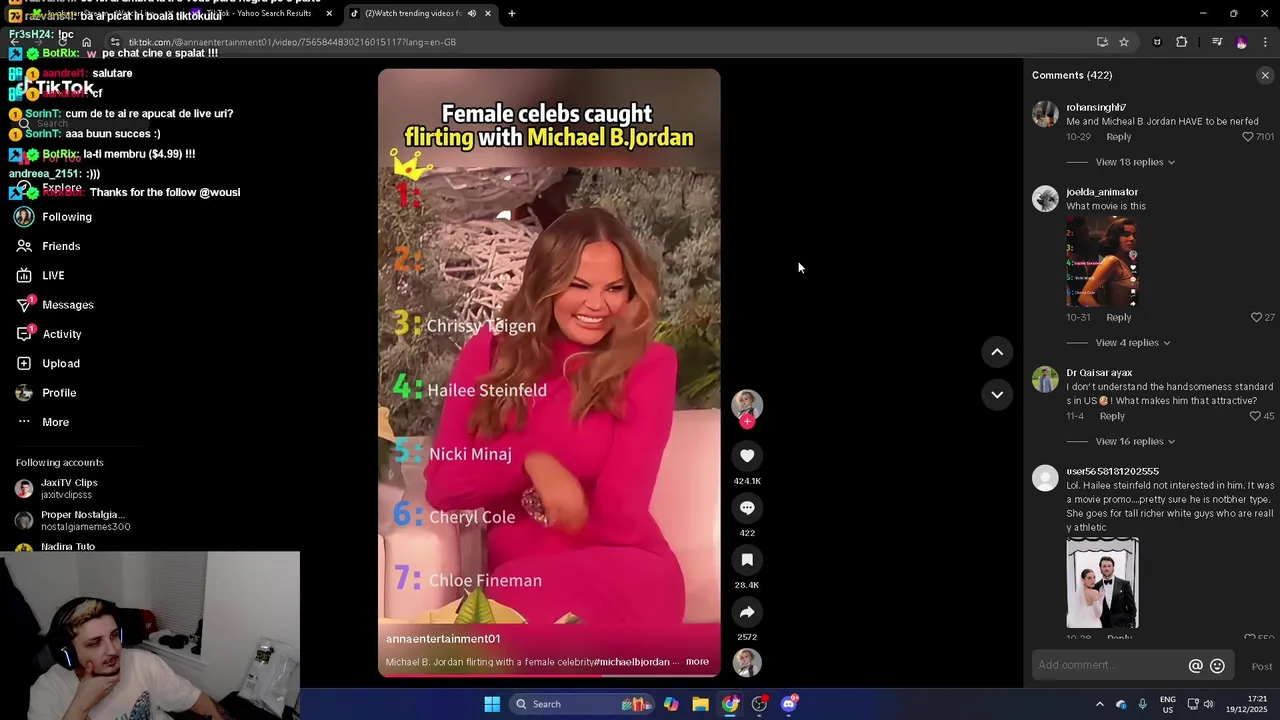Open the spinning sound disc avatar
The height and width of the screenshot is (720, 1280).
tap(747, 662)
